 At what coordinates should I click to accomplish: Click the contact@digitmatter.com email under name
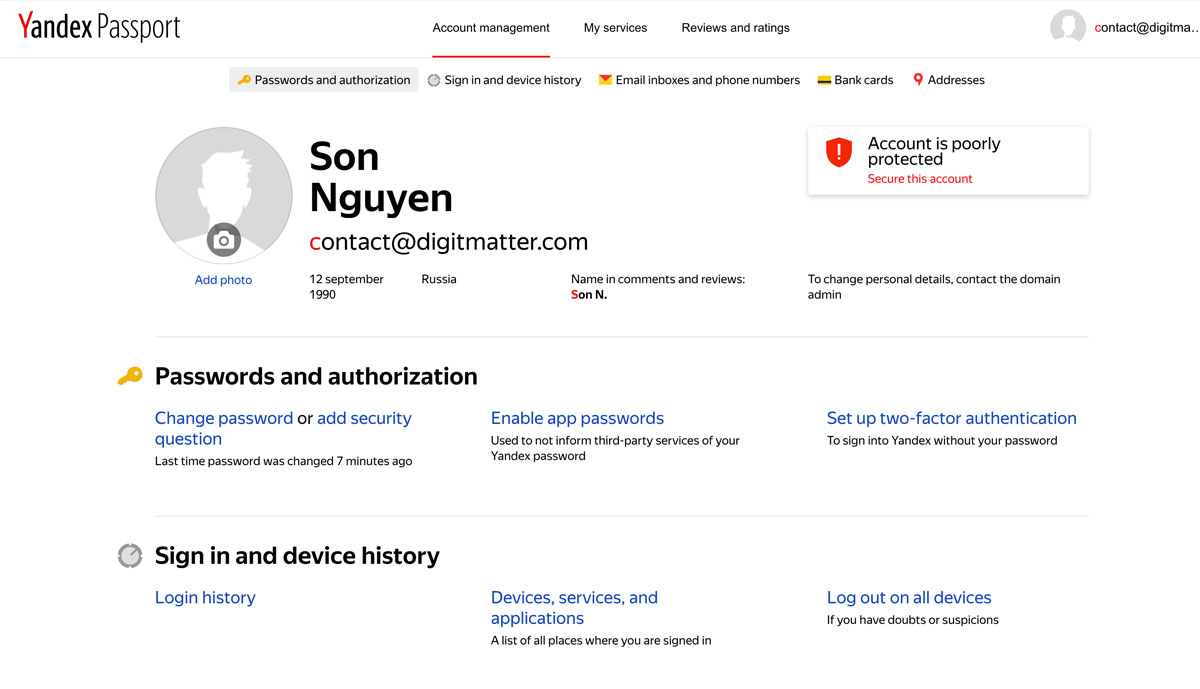[x=449, y=242]
